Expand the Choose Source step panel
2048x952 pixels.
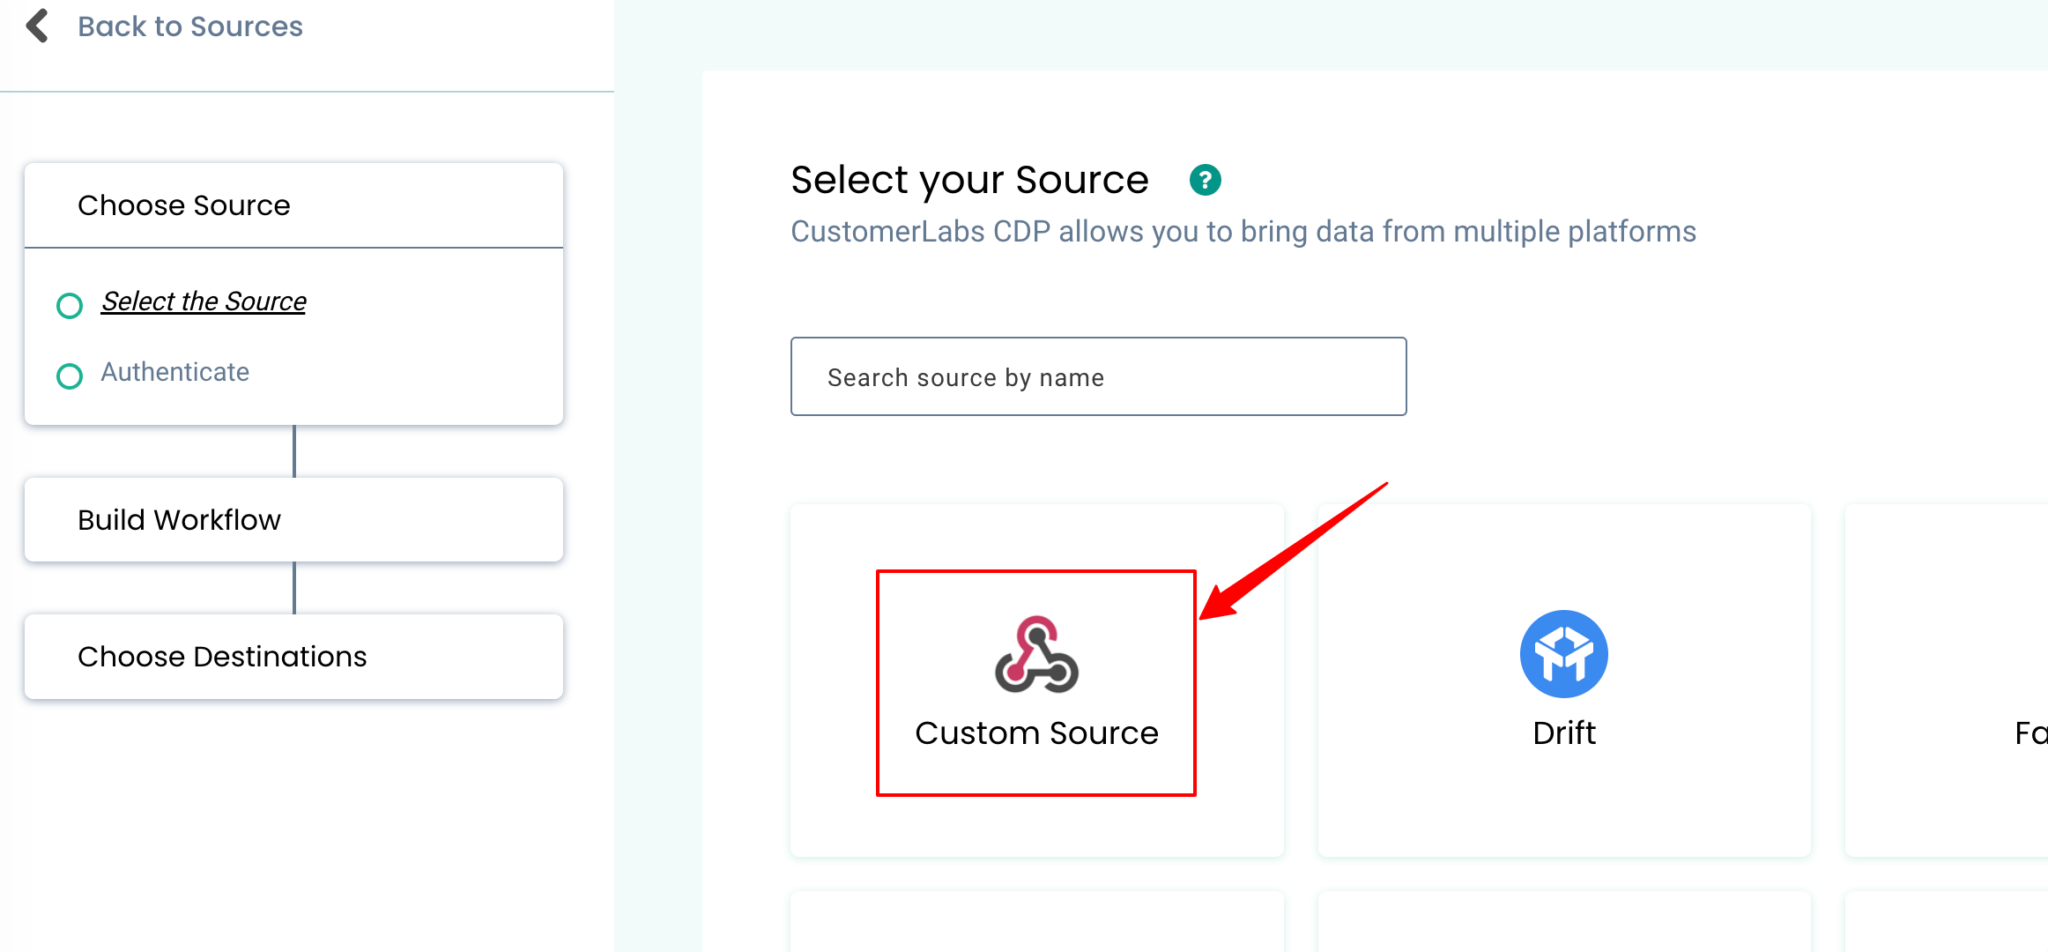(x=294, y=205)
